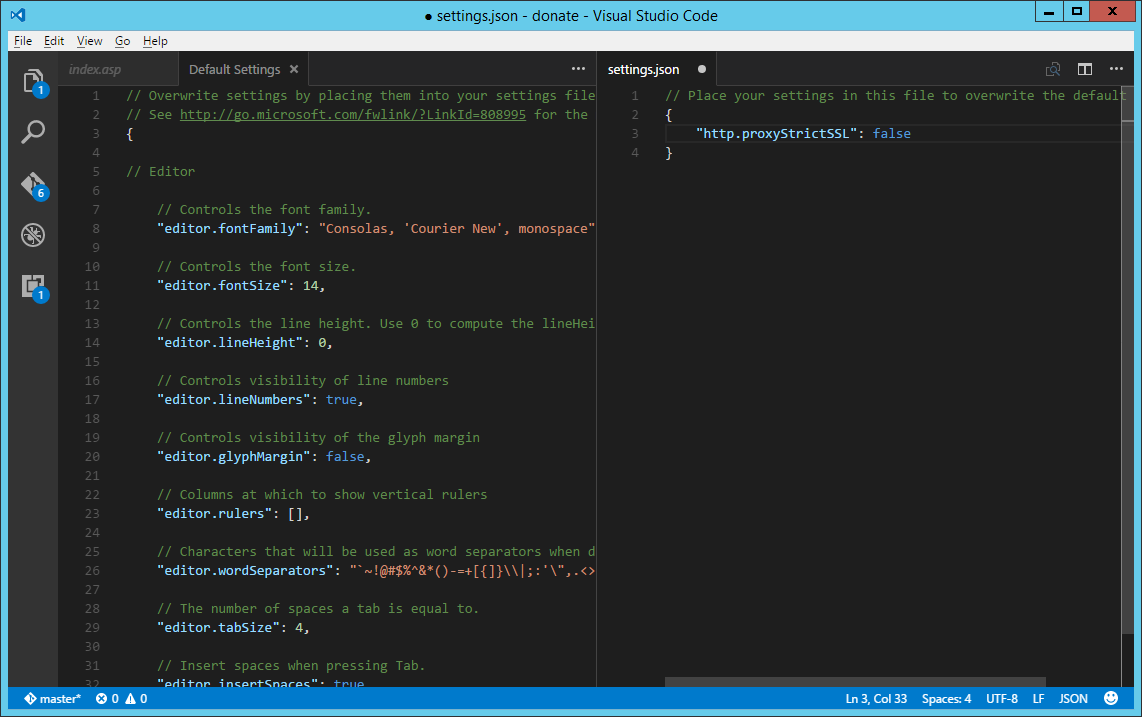
Task: Click "editor.lineHeight" setting line
Action: tap(245, 342)
